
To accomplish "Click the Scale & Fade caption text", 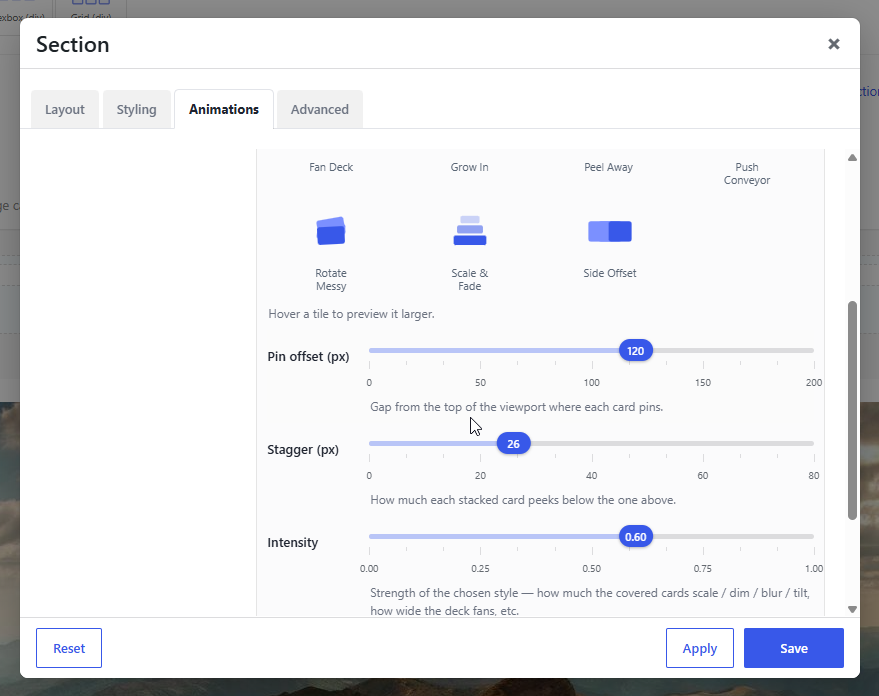I will [470, 280].
